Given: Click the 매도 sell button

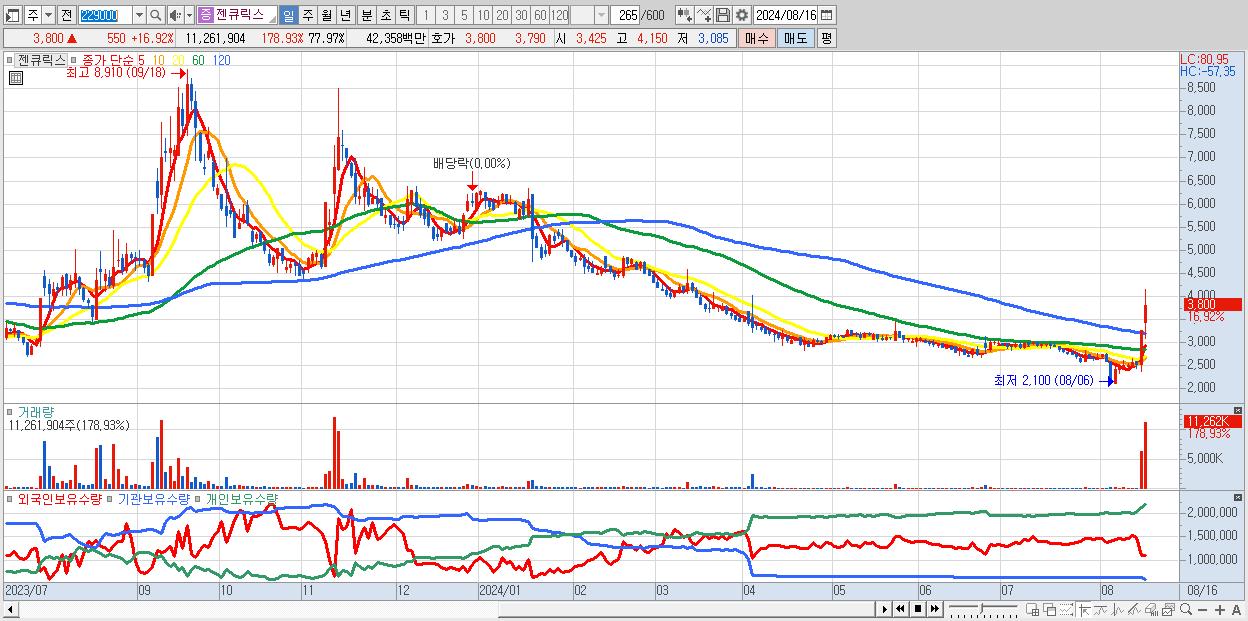Looking at the screenshot, I should 795,38.
